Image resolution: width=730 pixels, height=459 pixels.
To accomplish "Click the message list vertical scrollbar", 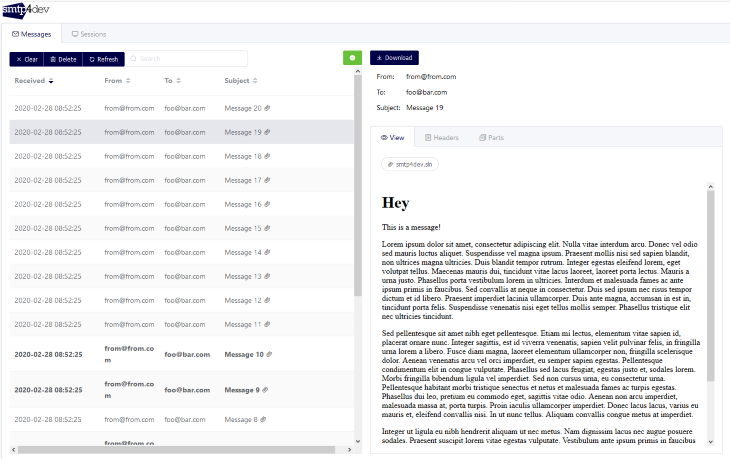I will click(x=358, y=185).
